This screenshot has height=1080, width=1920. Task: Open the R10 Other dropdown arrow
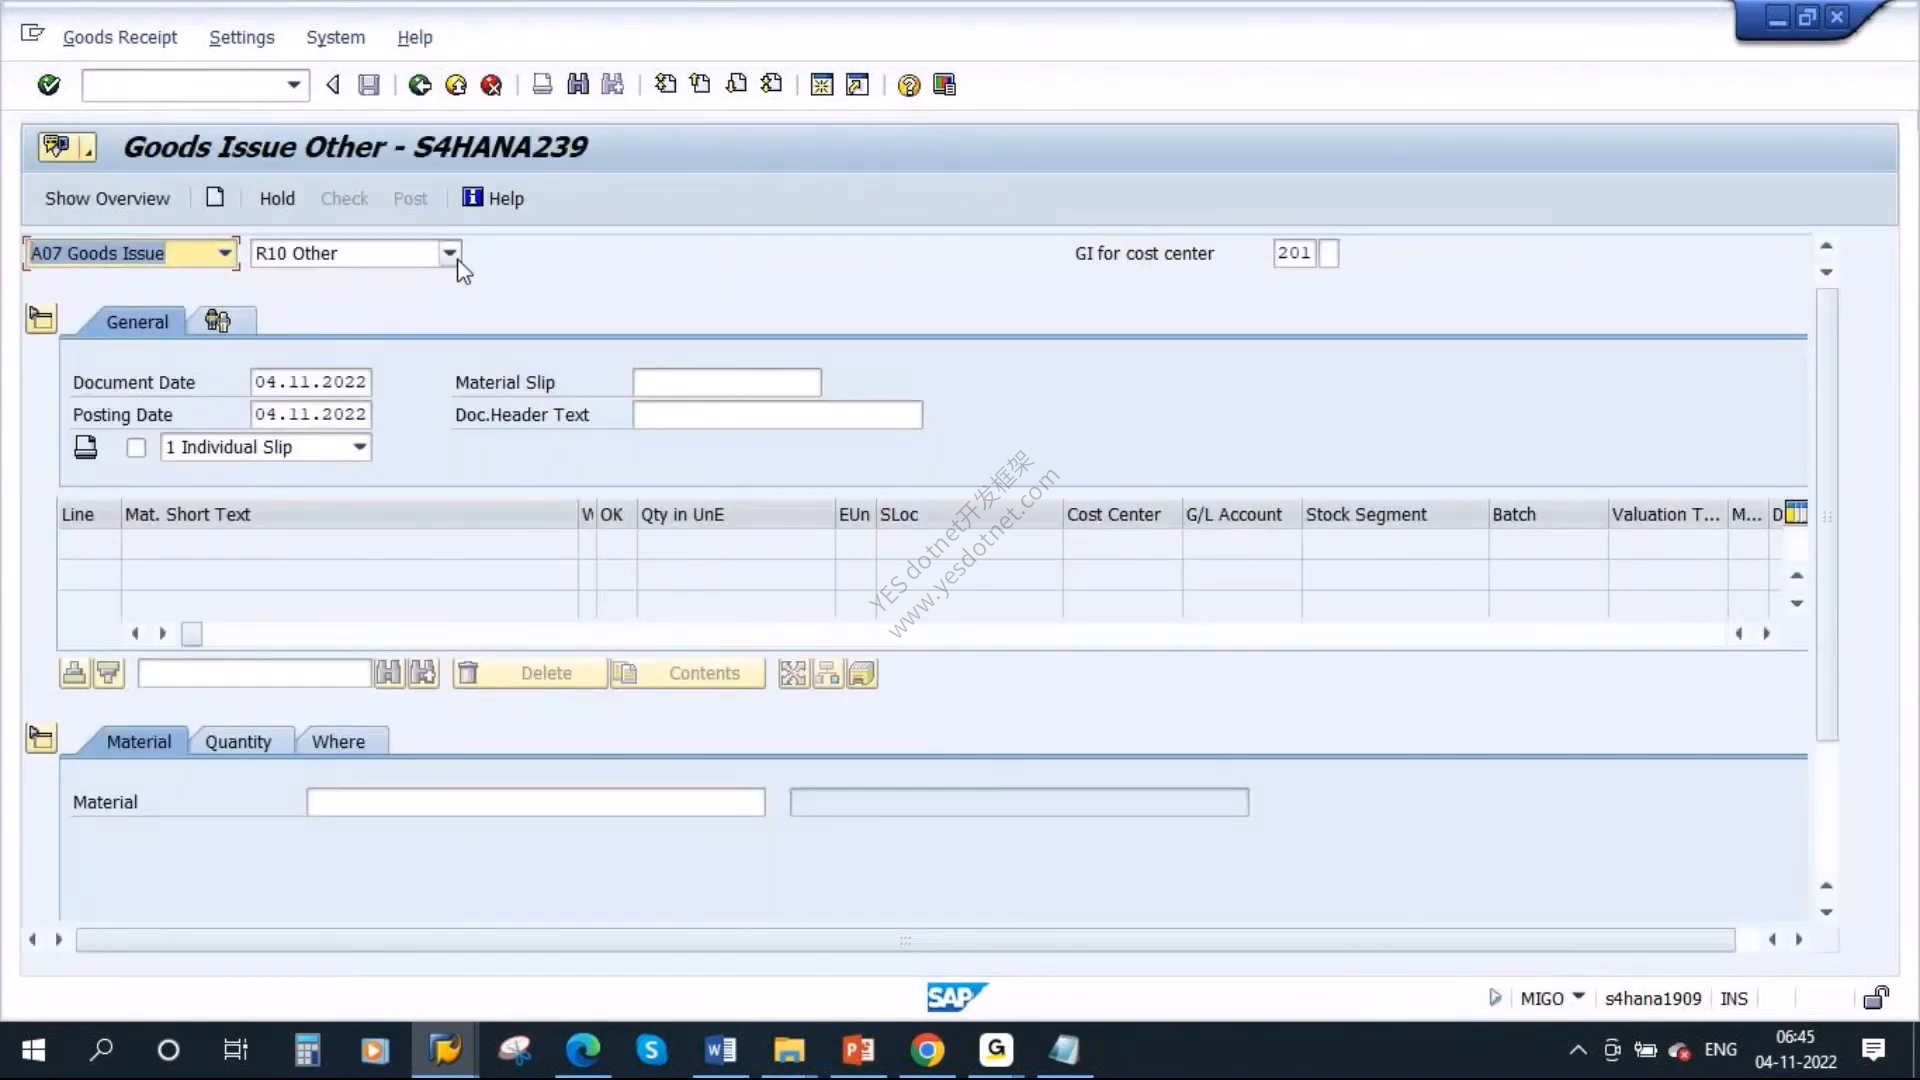tap(449, 254)
